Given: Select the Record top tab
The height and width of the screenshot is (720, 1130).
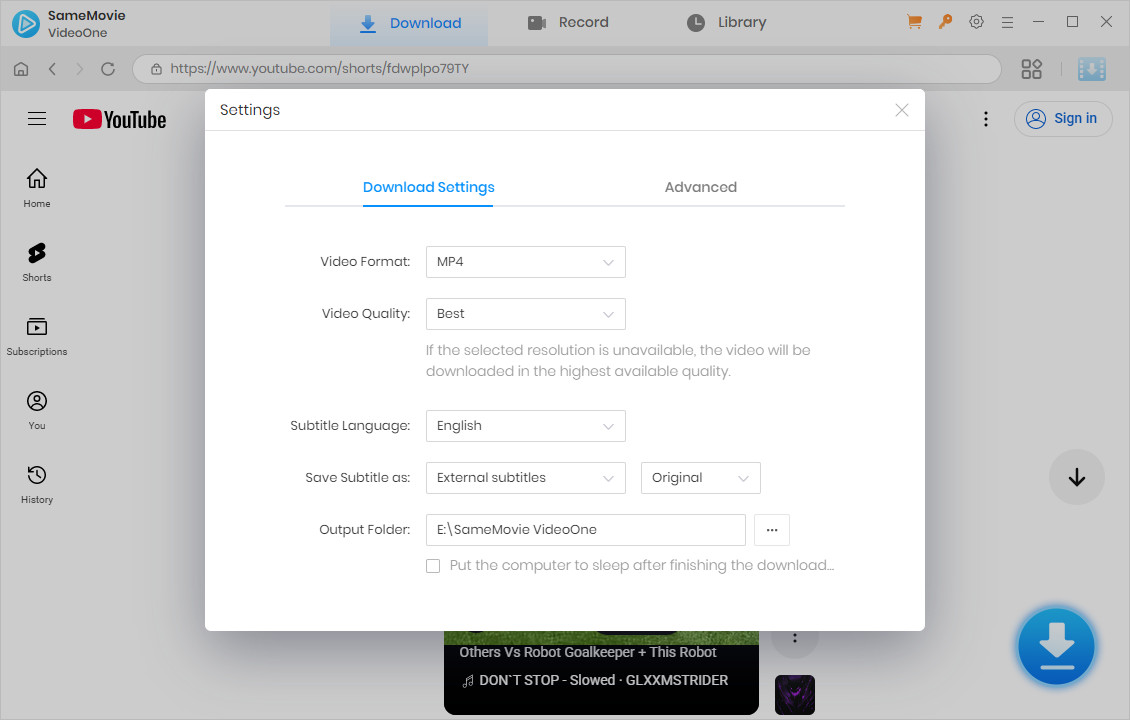Looking at the screenshot, I should 568,23.
